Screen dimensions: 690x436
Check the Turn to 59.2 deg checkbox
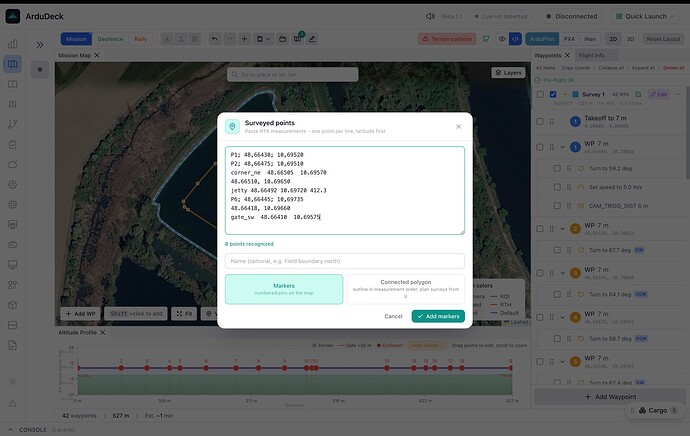pos(557,168)
